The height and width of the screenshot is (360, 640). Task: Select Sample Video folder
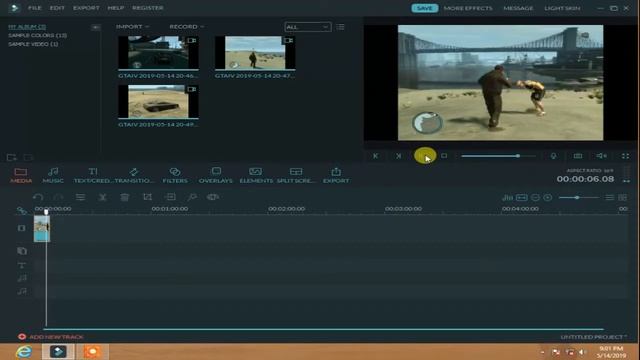[33, 44]
